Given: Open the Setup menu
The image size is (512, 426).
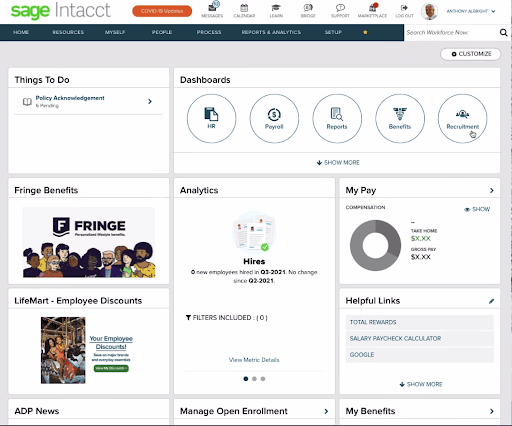Looking at the screenshot, I should point(333,32).
